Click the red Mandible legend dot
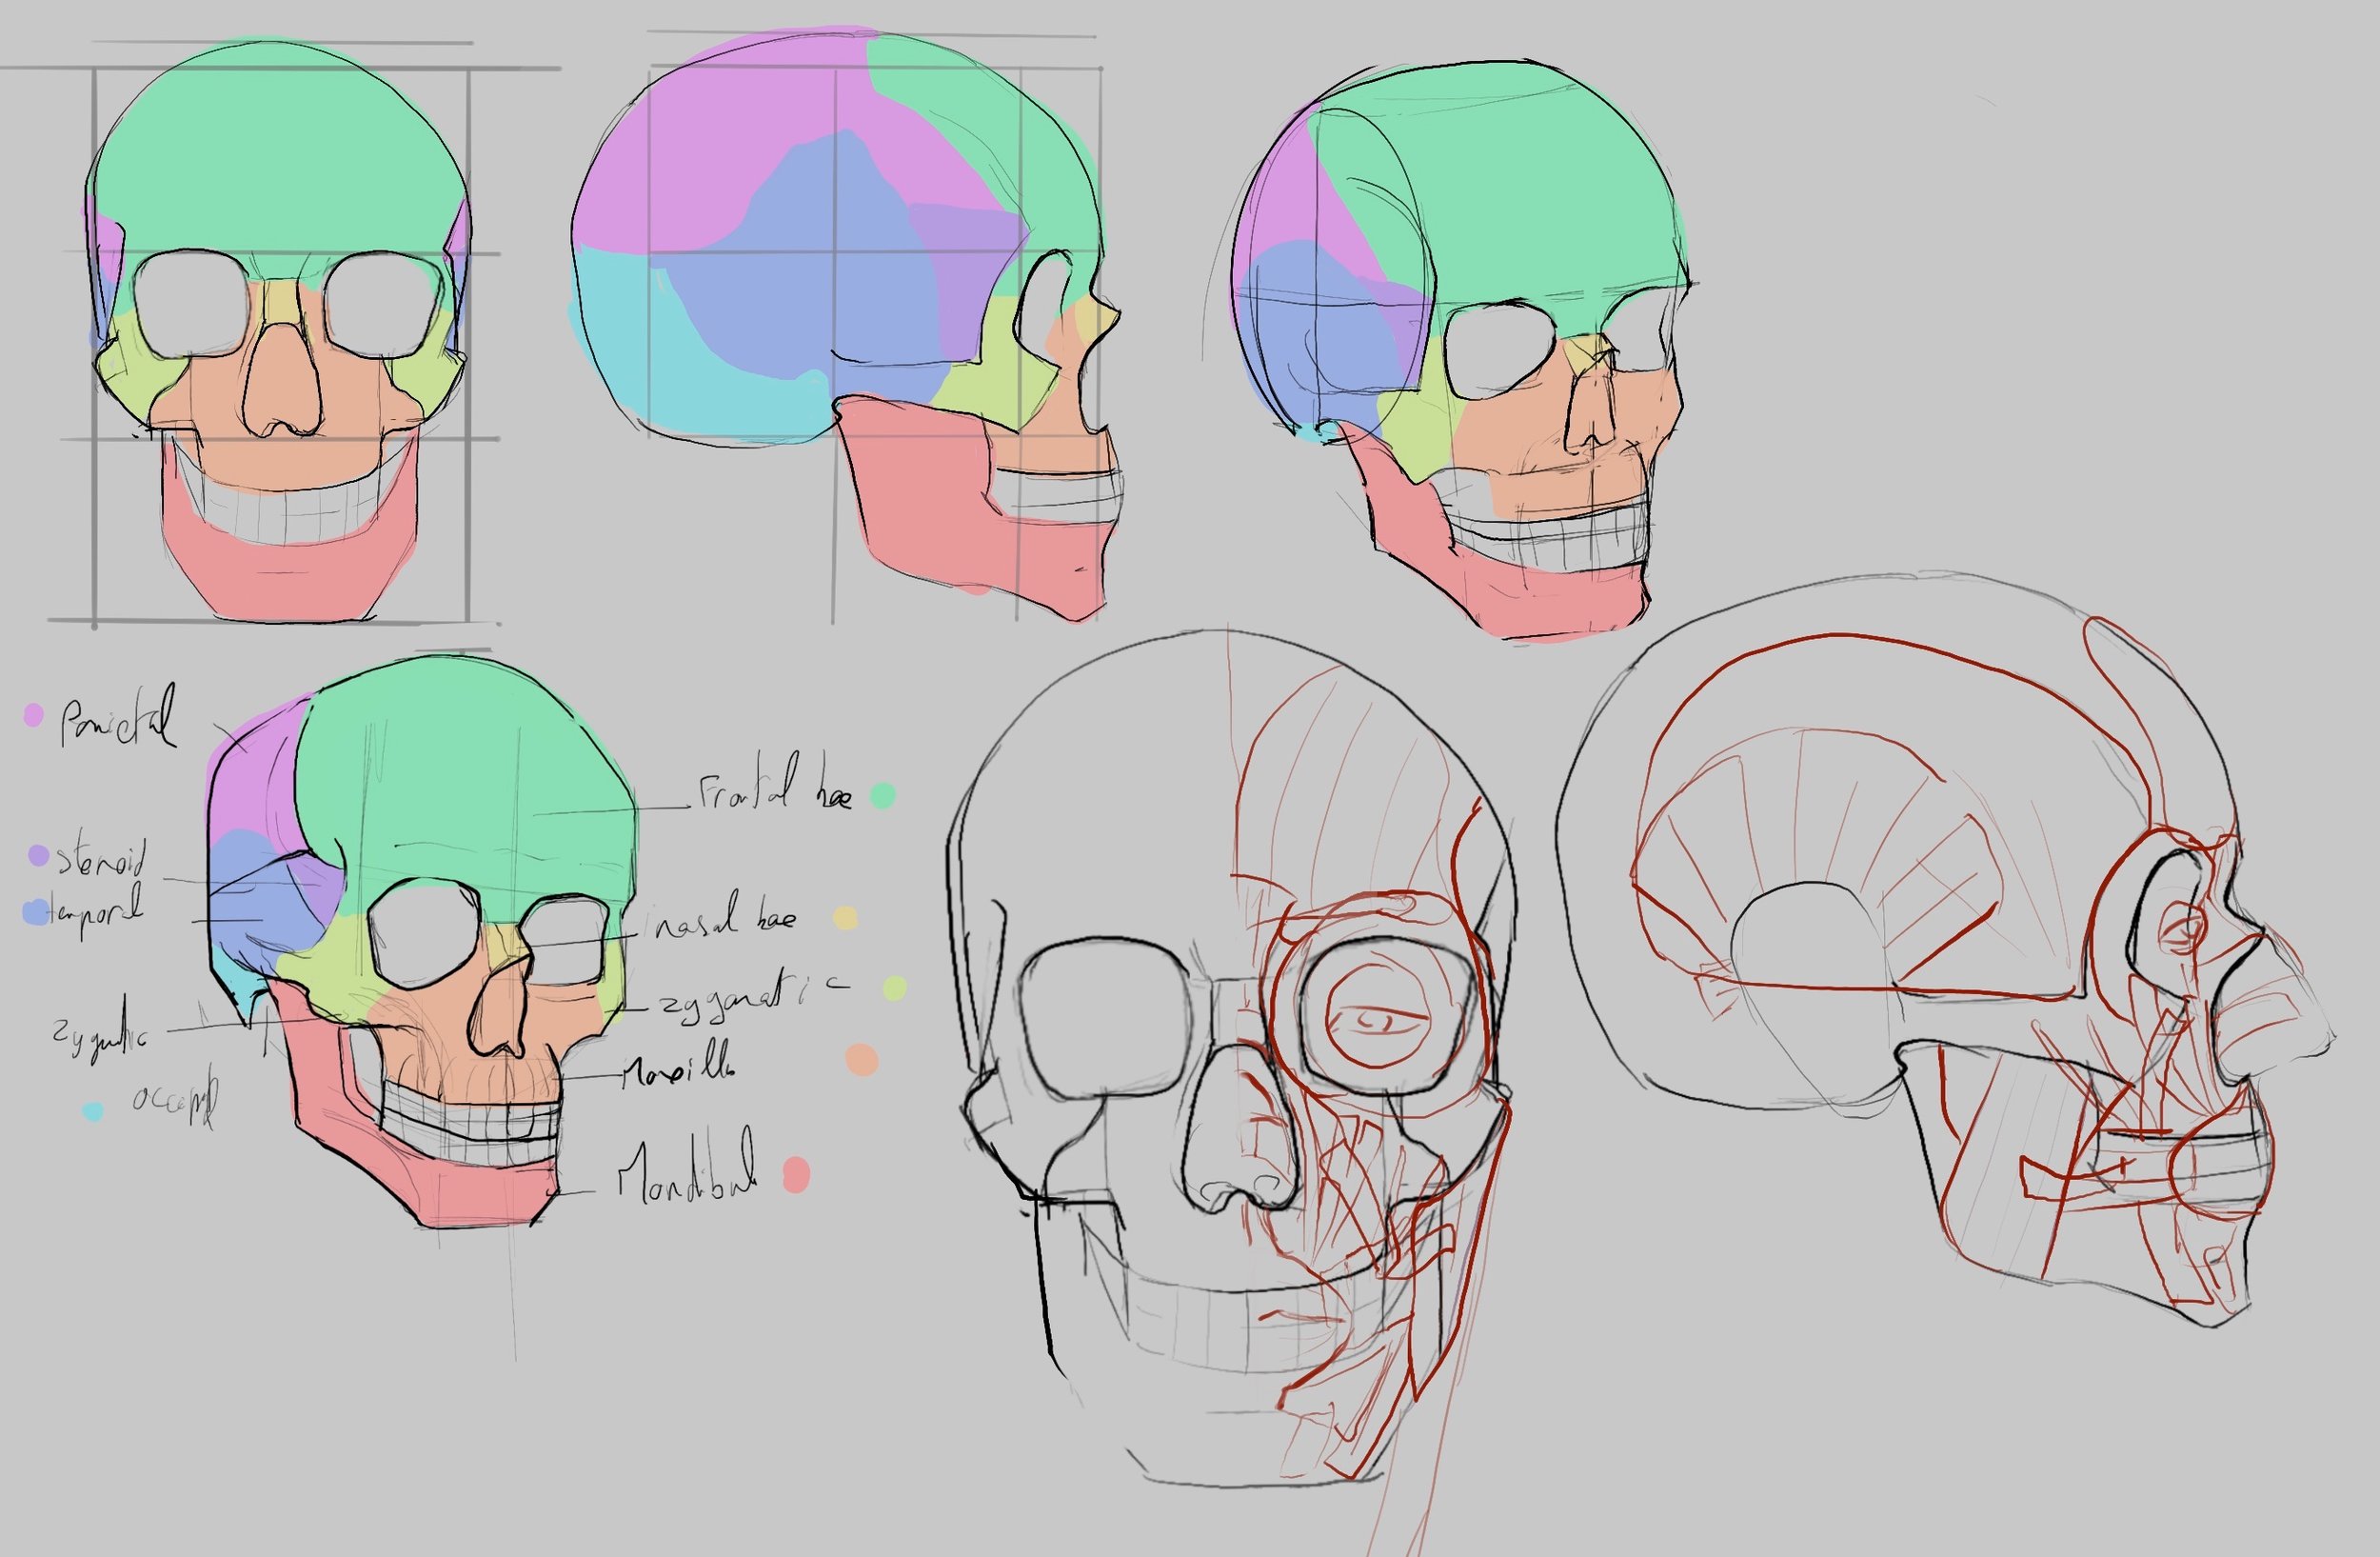The height and width of the screenshot is (1557, 2380). [796, 1175]
